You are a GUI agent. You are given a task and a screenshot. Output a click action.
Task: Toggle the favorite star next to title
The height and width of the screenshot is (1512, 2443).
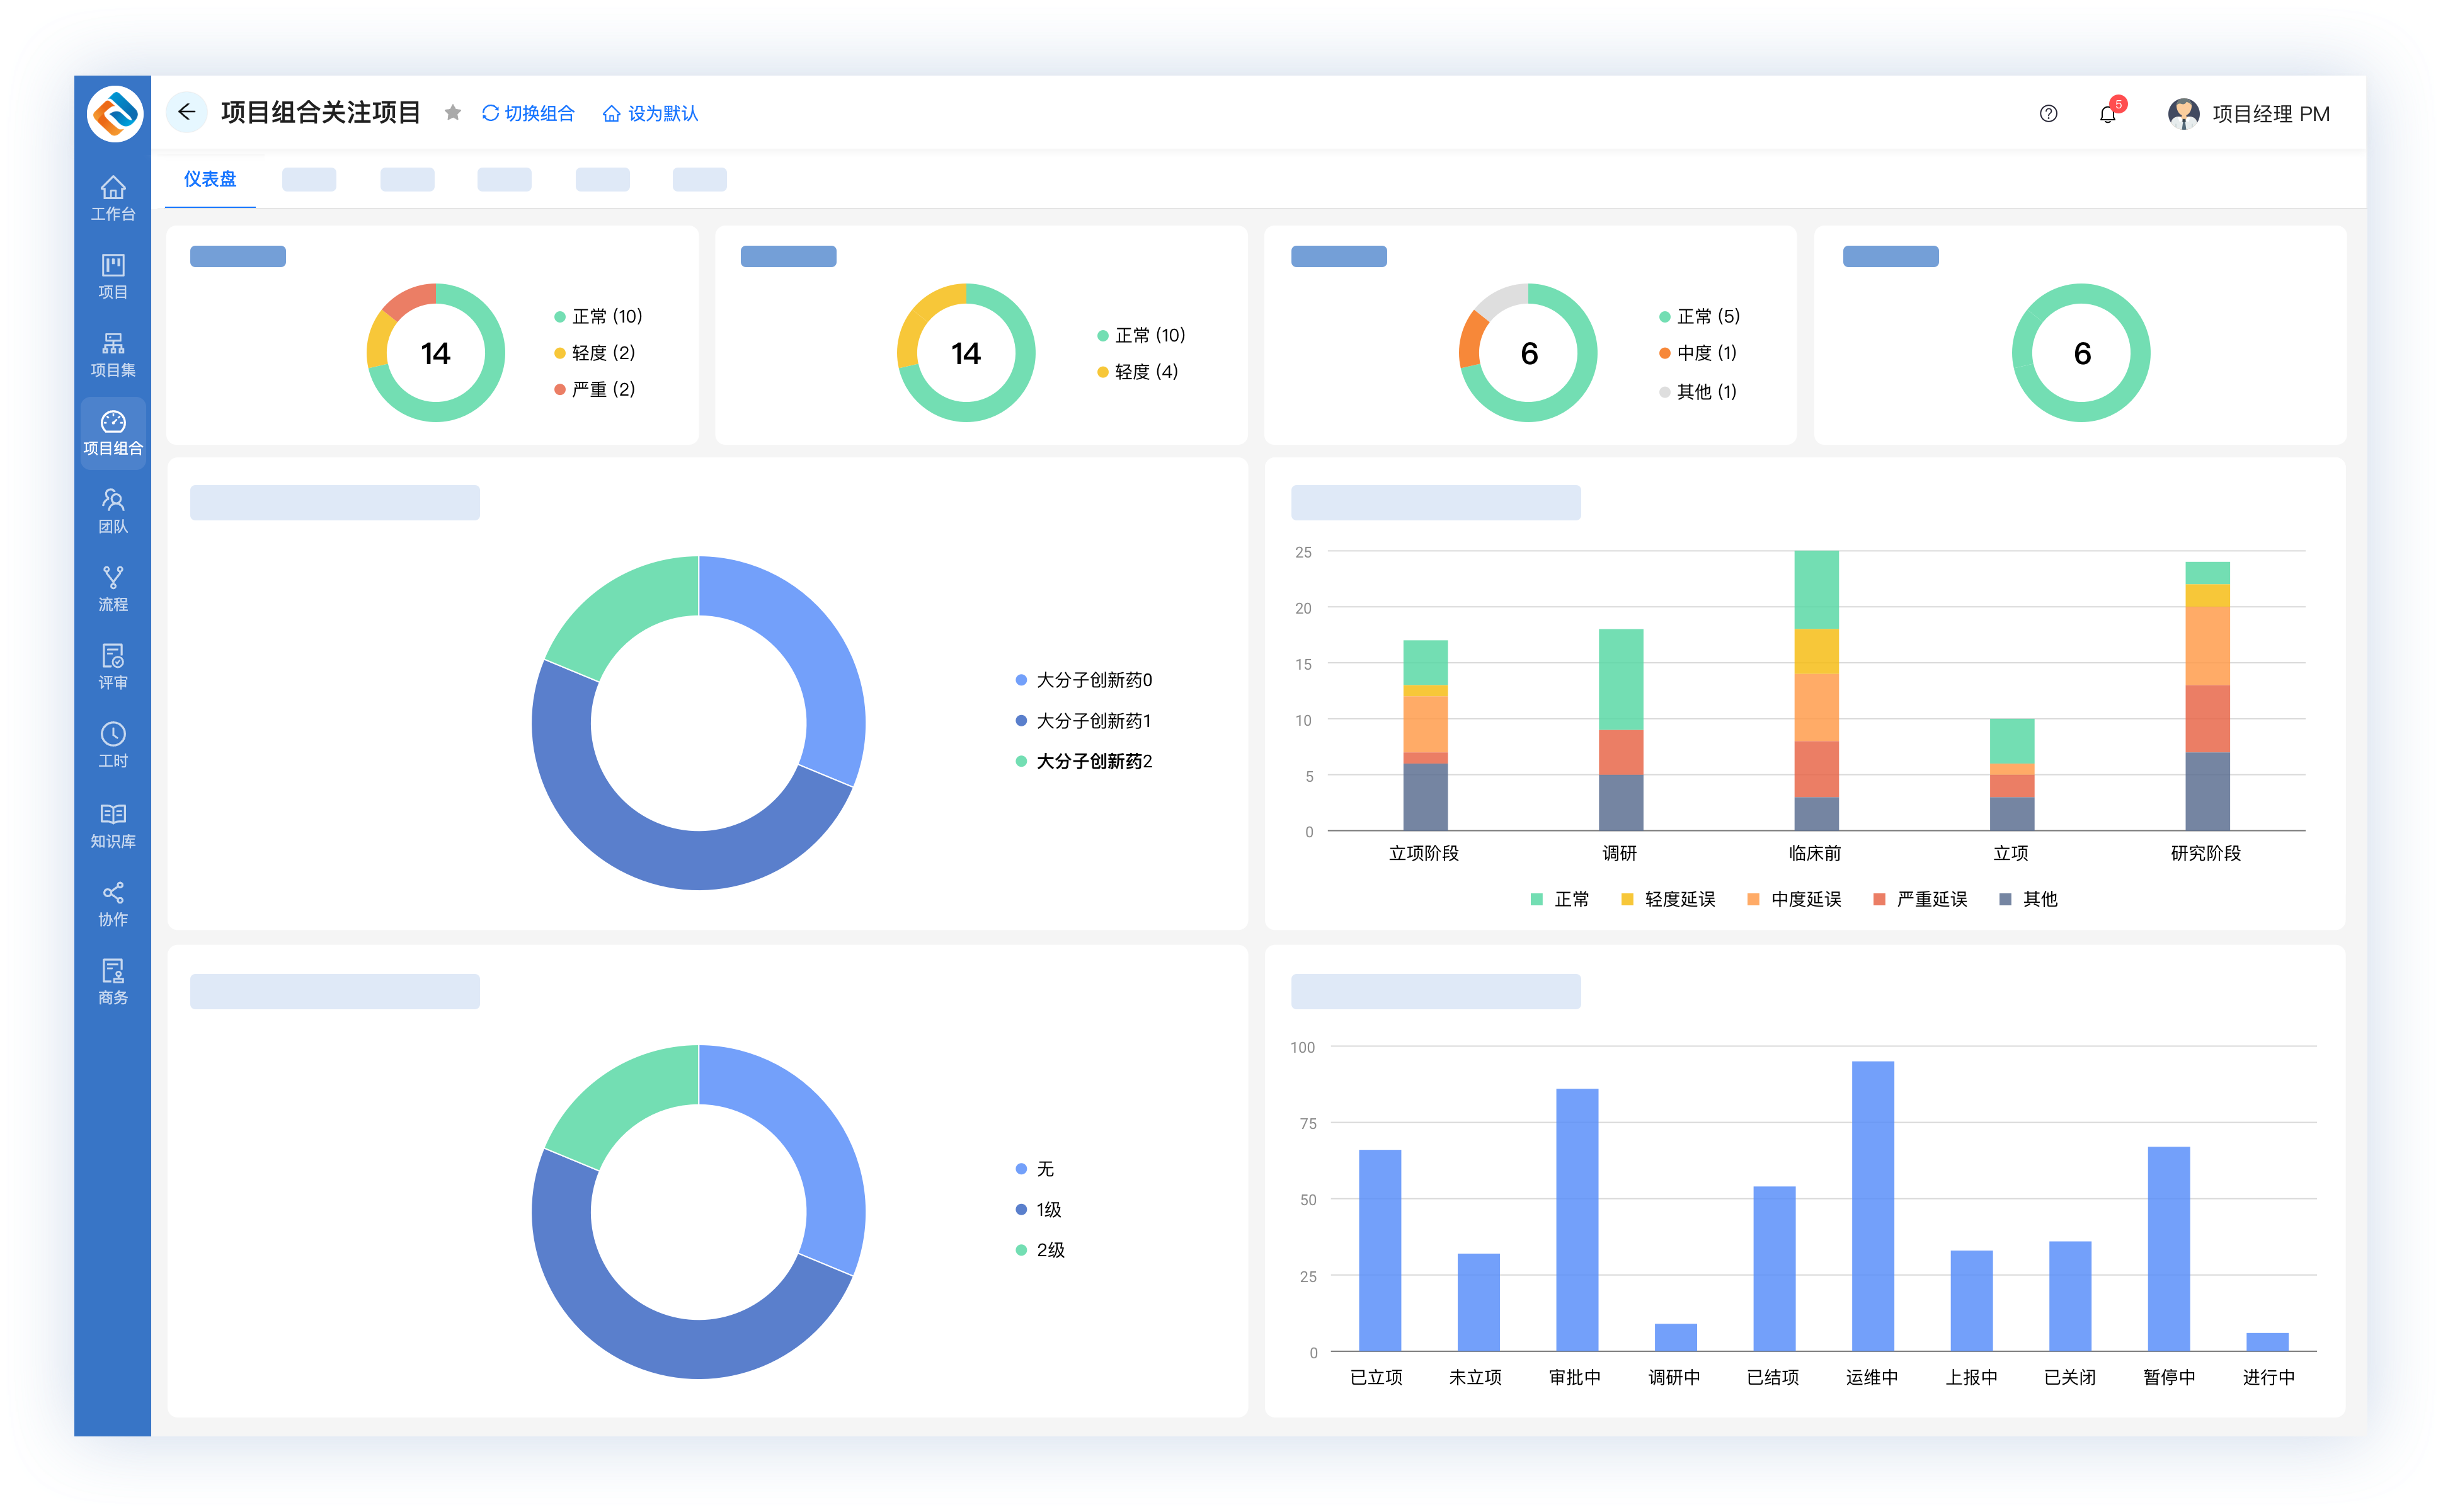coord(453,113)
